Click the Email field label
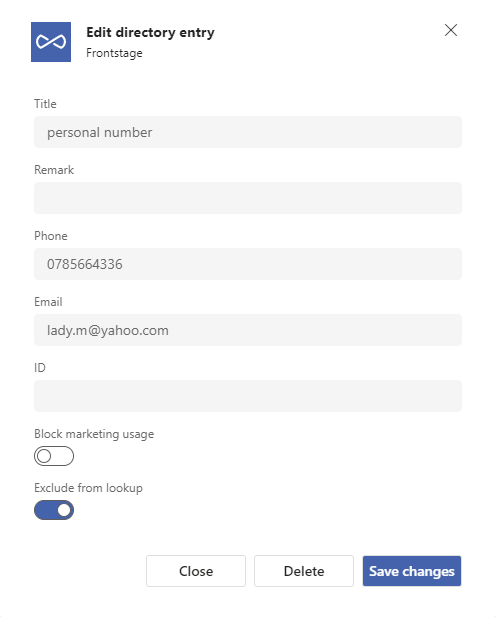The image size is (496, 617). click(48, 302)
